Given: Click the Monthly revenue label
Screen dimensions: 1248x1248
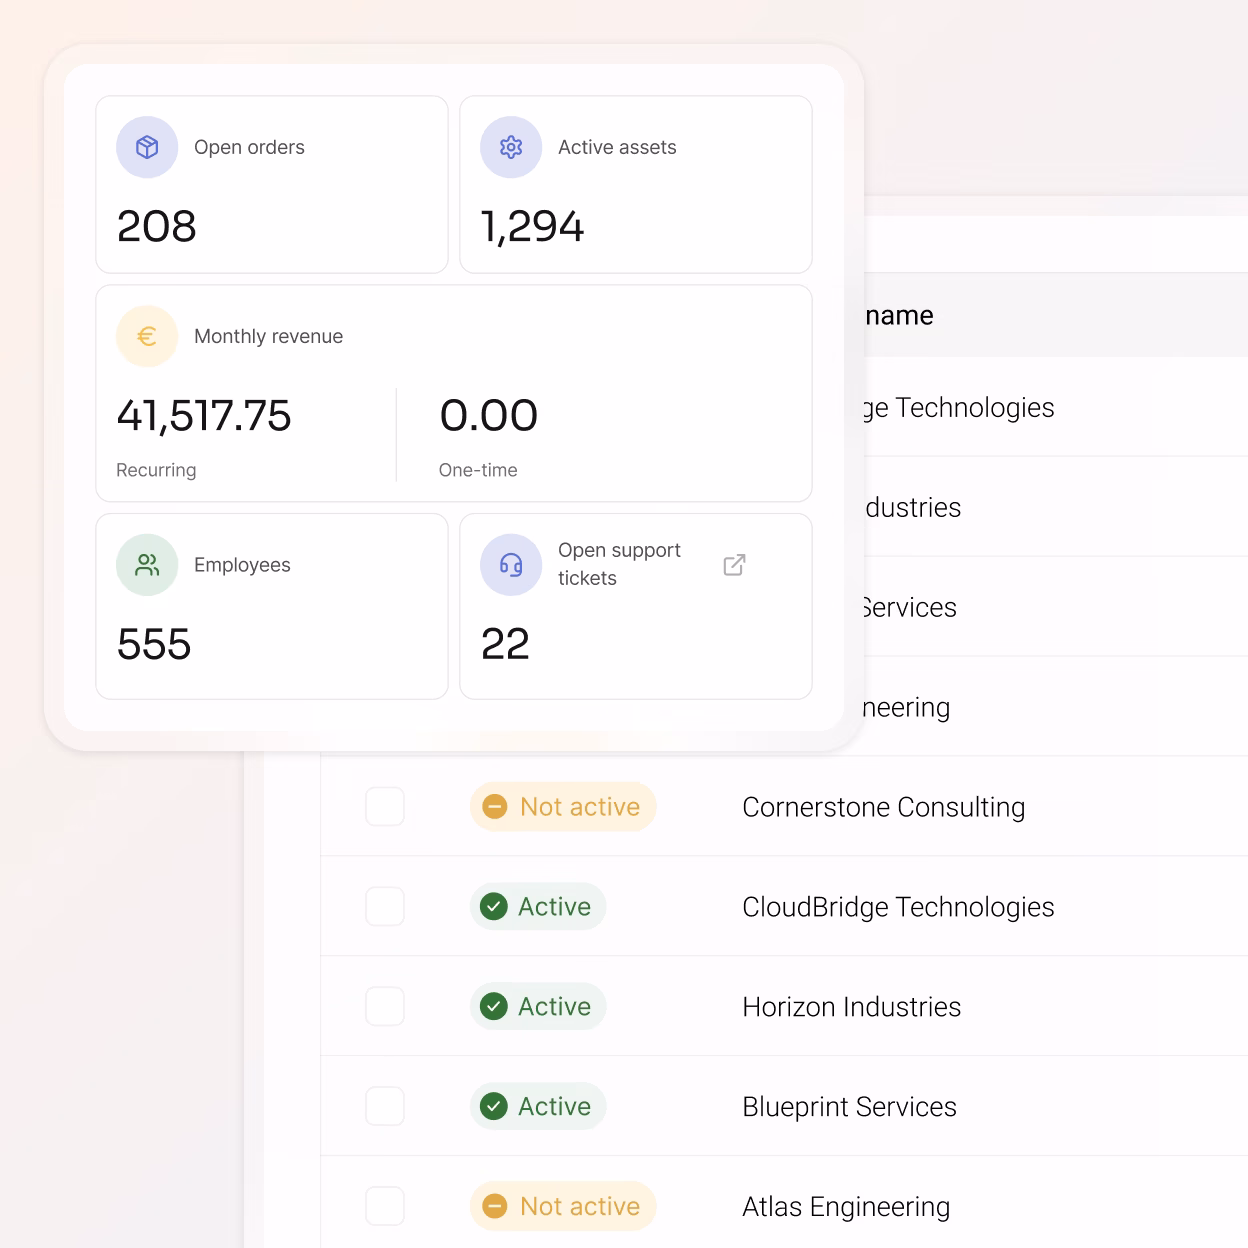Looking at the screenshot, I should pos(268,337).
